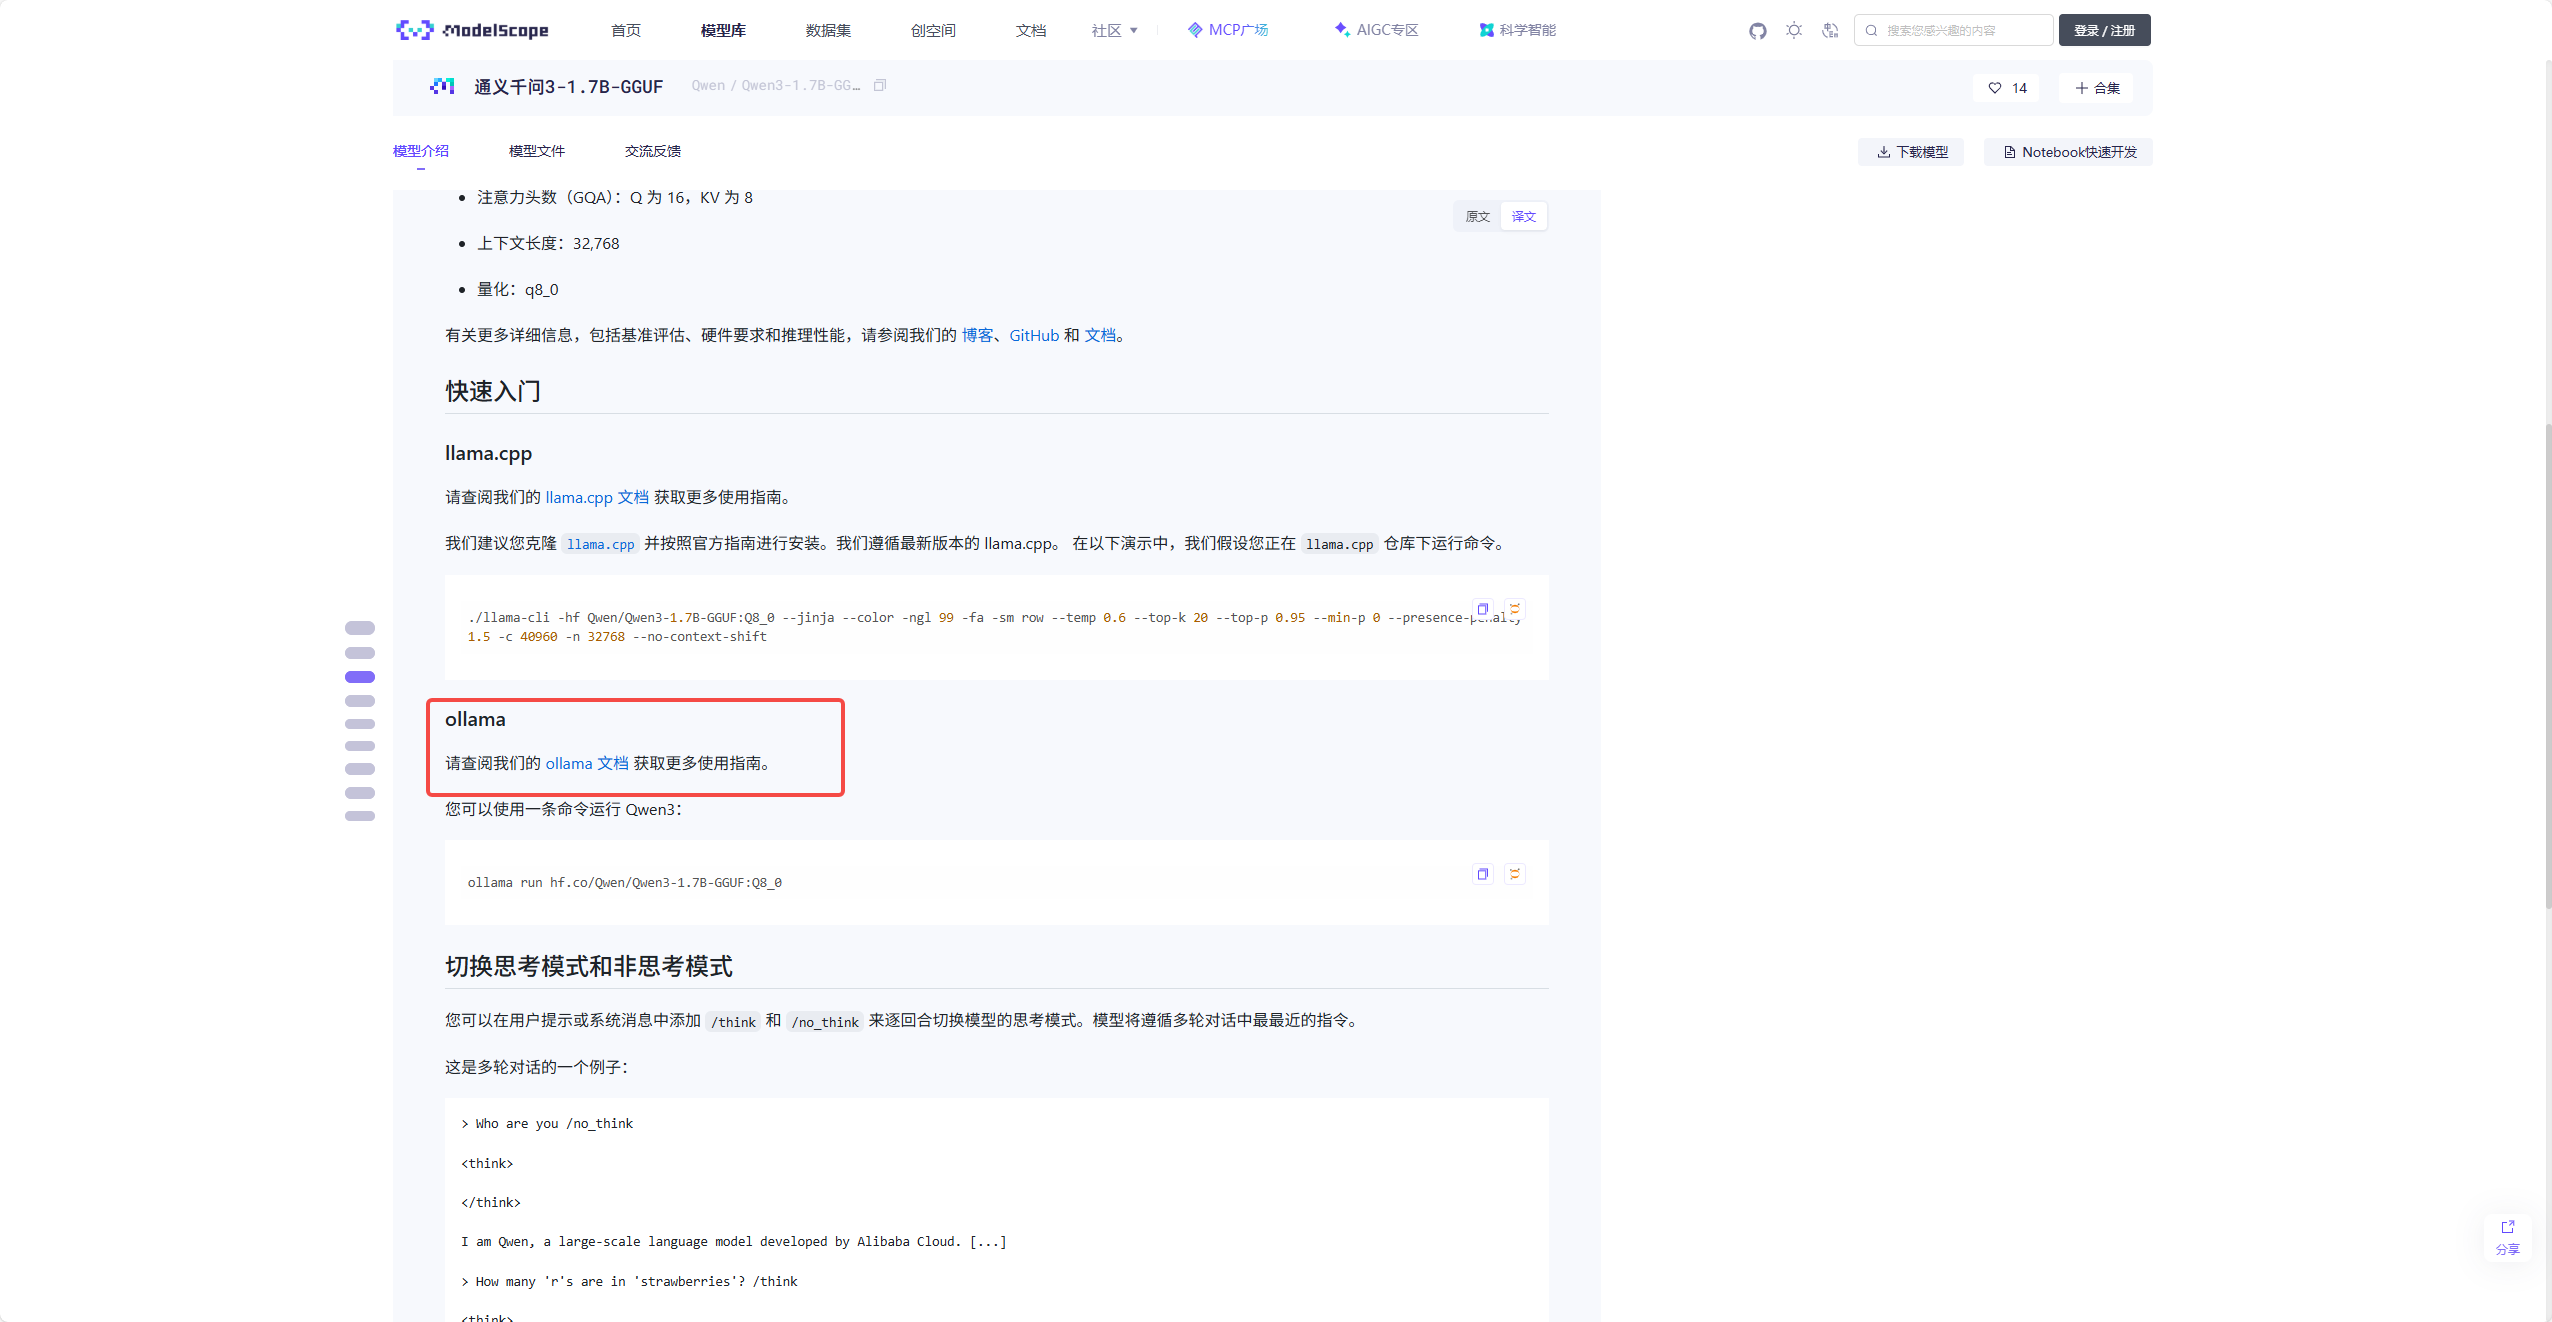The height and width of the screenshot is (1322, 2552).
Task: Open the 交流反馈 tab
Action: [x=652, y=151]
